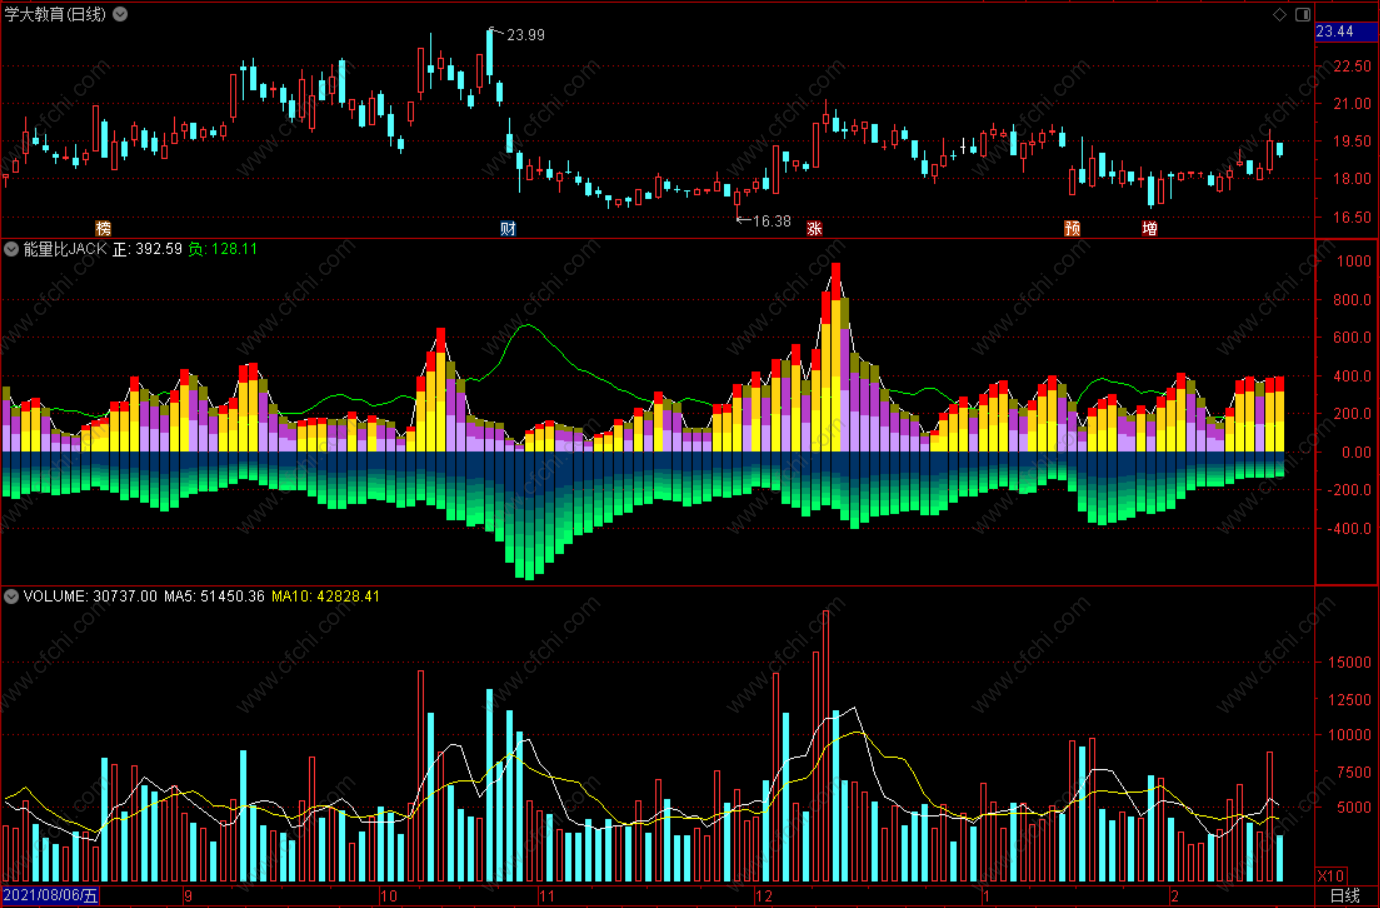
Task: Open the dropdown beside 学大教育(日线) title
Action: click(120, 14)
